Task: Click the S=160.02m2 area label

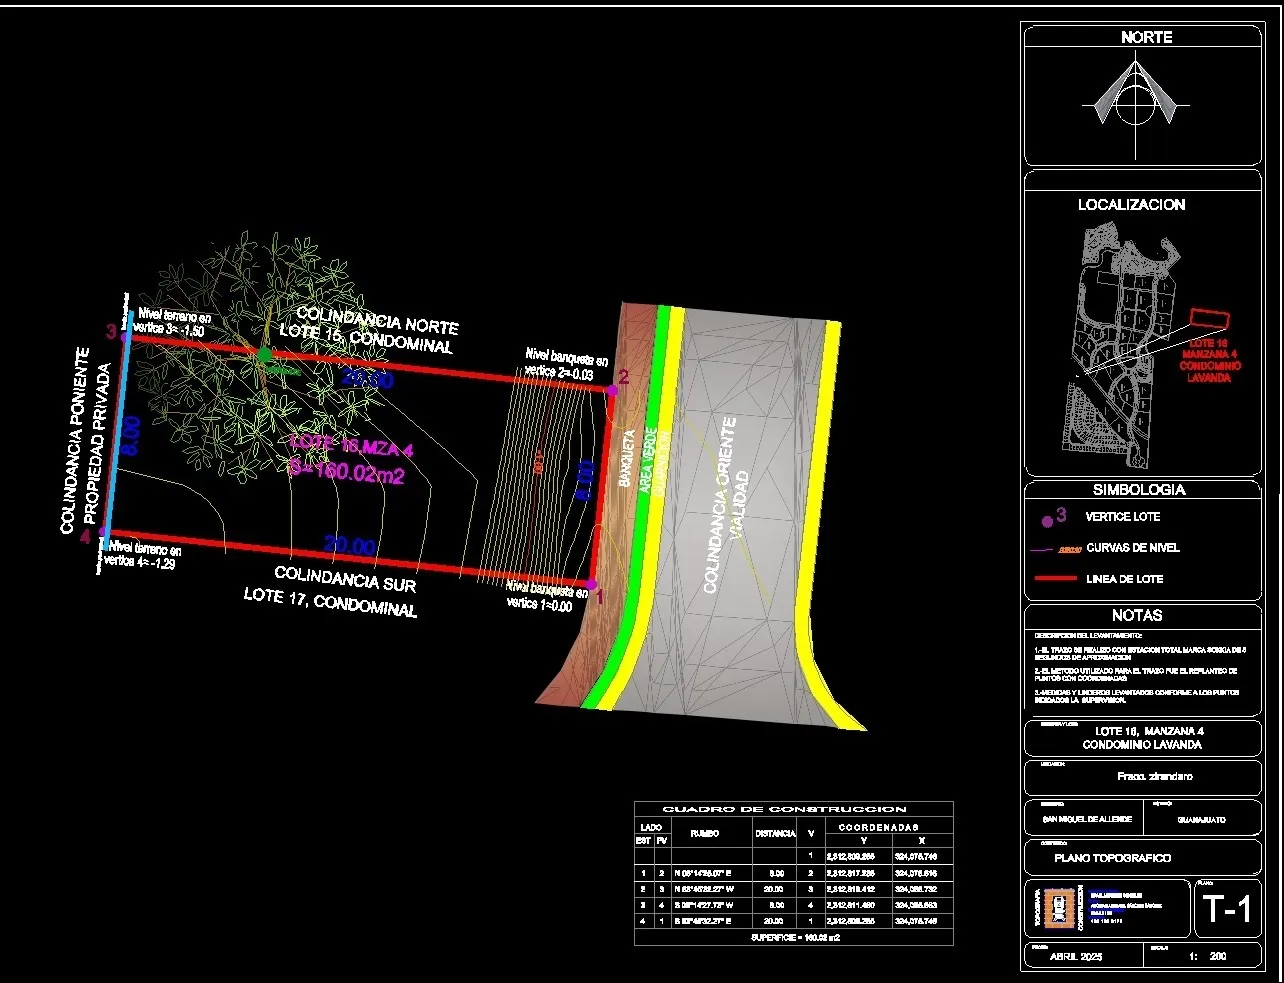Action: coord(347,471)
